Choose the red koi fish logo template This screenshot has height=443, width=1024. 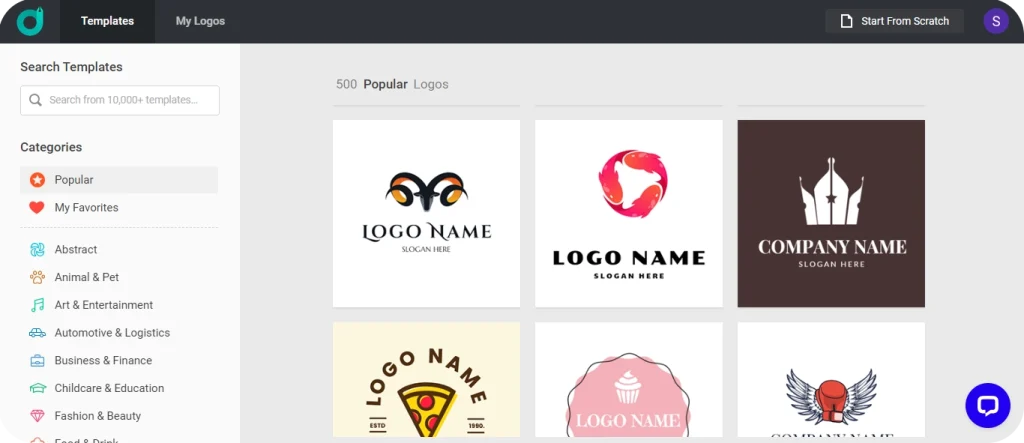coord(628,213)
